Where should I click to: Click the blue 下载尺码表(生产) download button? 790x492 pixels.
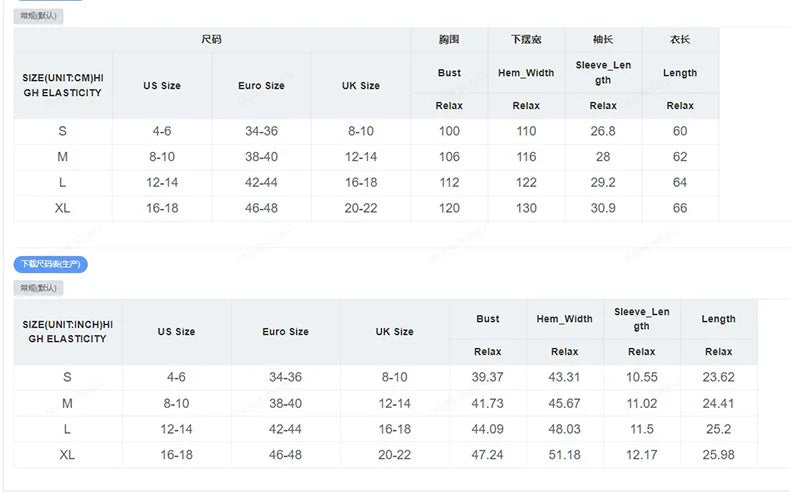point(52,264)
